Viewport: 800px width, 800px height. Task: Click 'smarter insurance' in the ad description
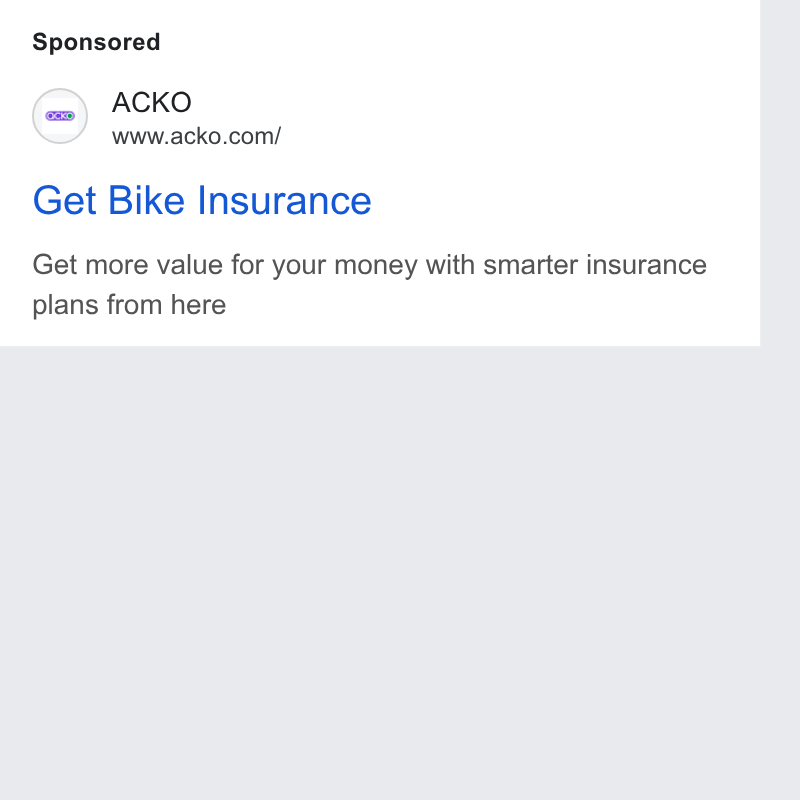[x=595, y=265]
